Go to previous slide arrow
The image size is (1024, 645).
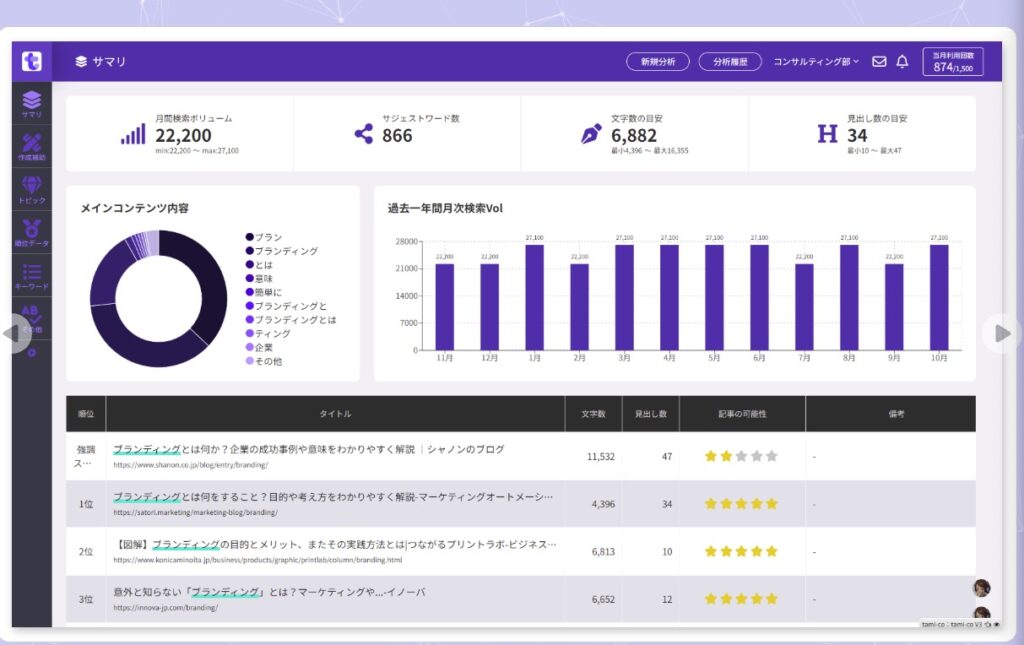click(x=15, y=333)
